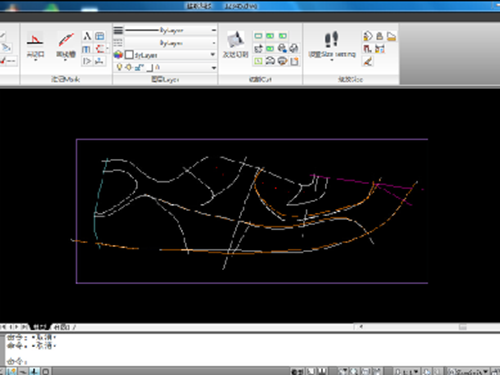Screen dimensions: 500x375
Task: Click second green rectangle icon in Cut top row
Action: pyautogui.click(x=270, y=36)
